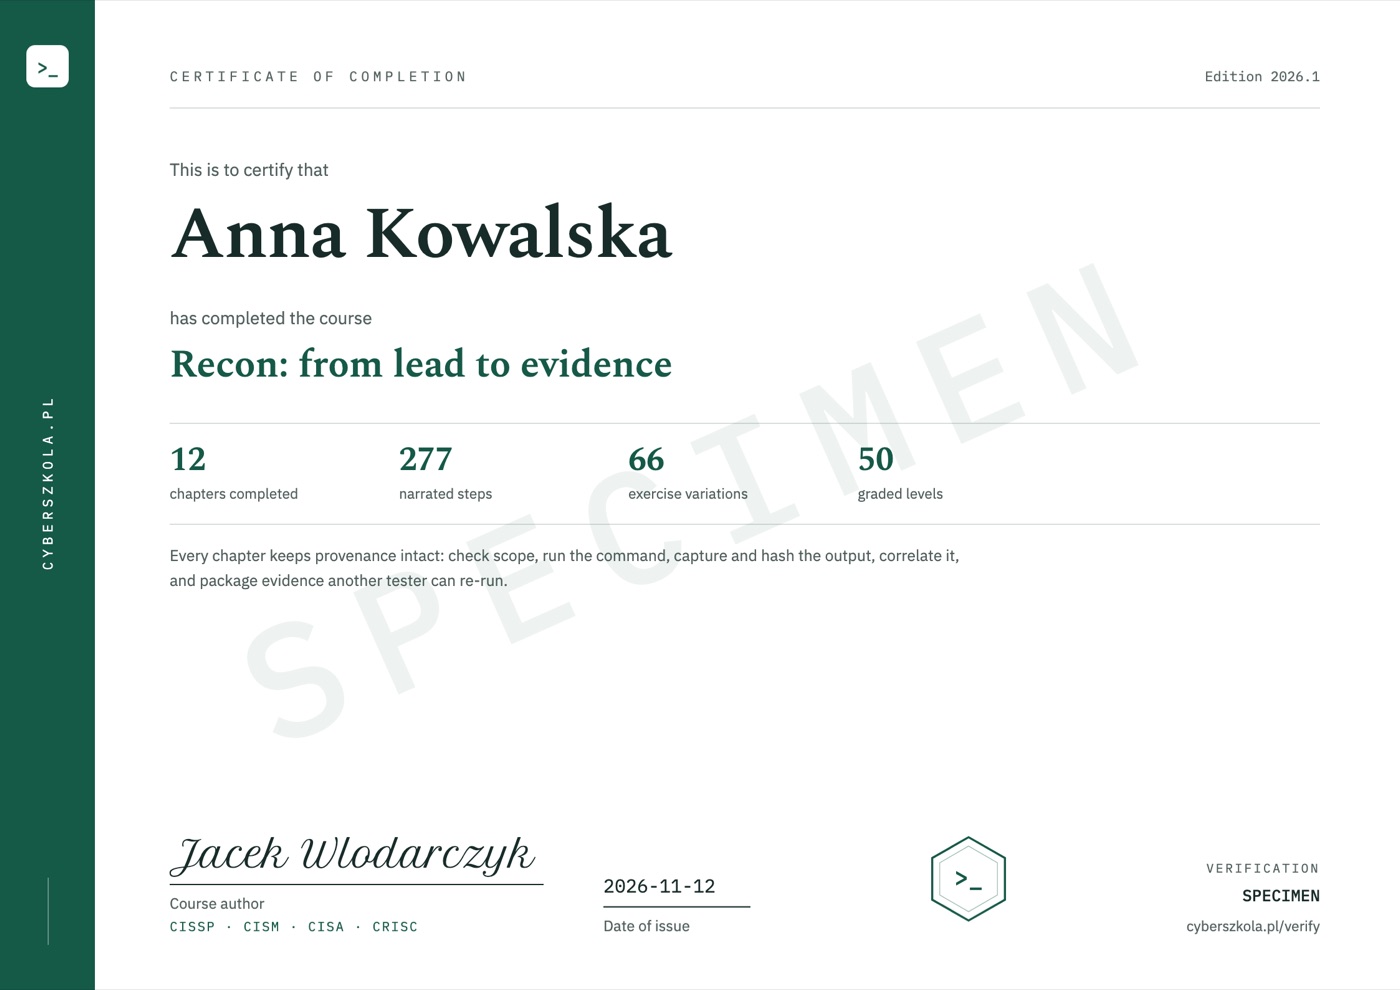The height and width of the screenshot is (990, 1400).
Task: Select the recipient name Anna Kowalska
Action: point(421,234)
